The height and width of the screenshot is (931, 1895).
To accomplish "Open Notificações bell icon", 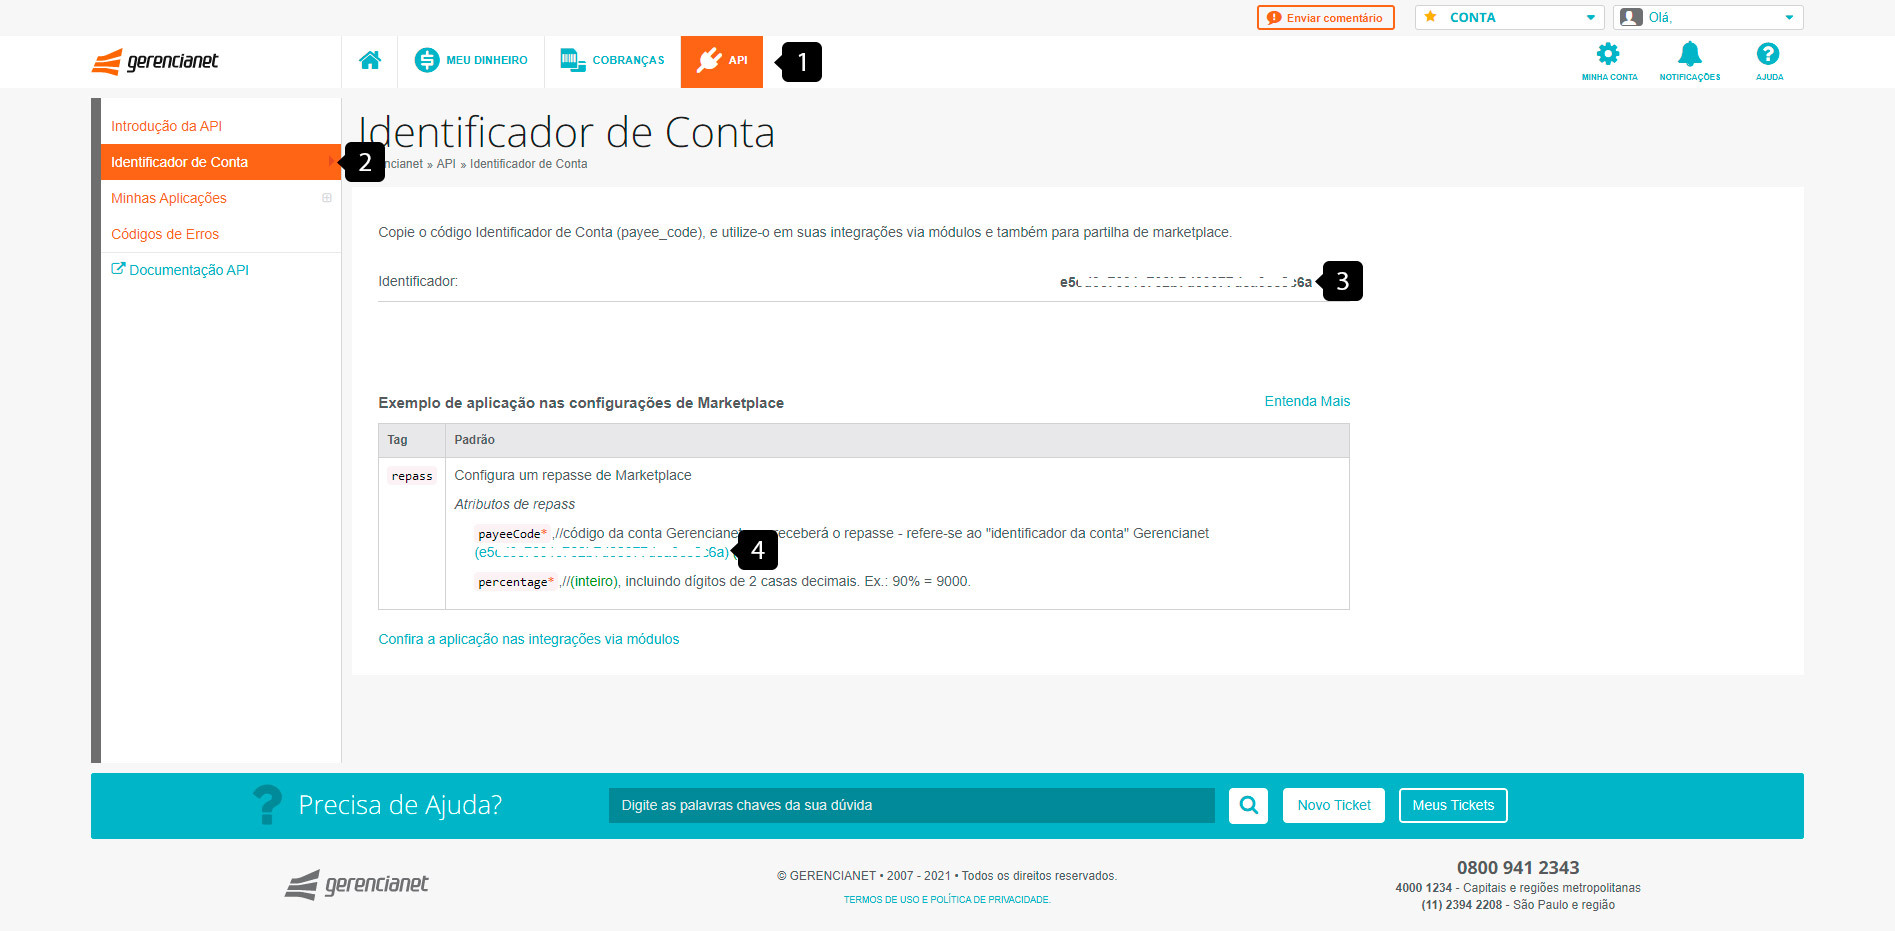I will point(1690,61).
